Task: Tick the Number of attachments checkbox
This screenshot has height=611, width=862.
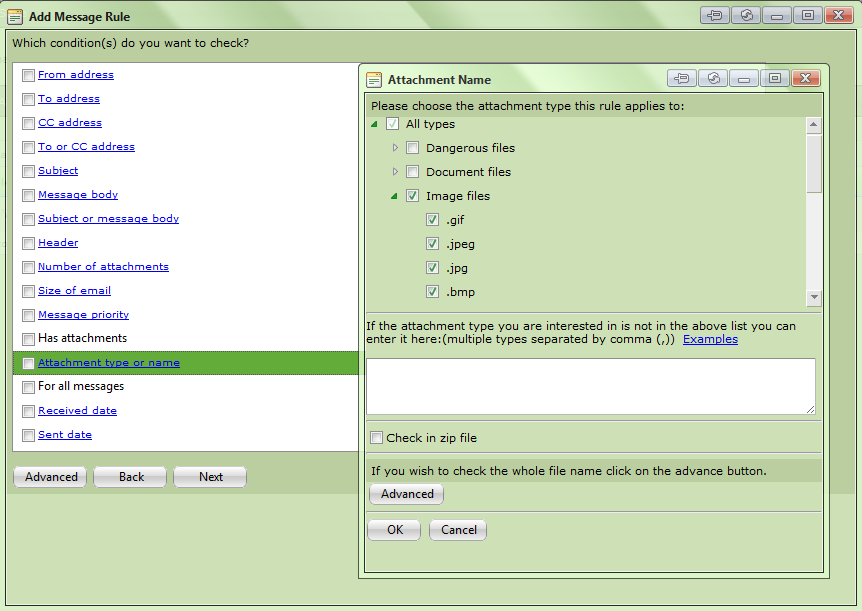Action: coord(28,267)
